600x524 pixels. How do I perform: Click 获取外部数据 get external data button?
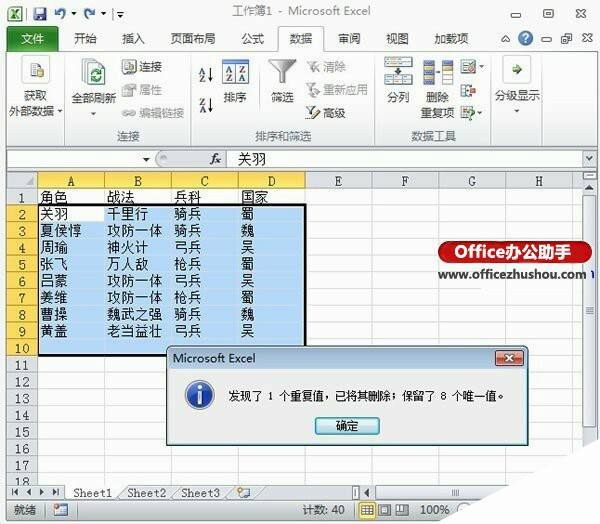coord(35,87)
